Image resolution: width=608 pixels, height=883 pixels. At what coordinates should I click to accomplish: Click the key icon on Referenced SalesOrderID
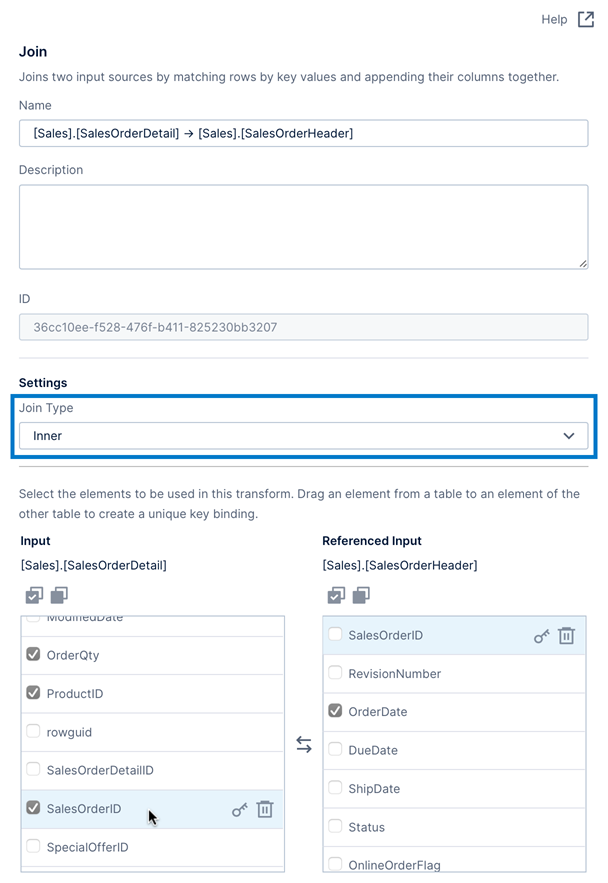coord(541,633)
